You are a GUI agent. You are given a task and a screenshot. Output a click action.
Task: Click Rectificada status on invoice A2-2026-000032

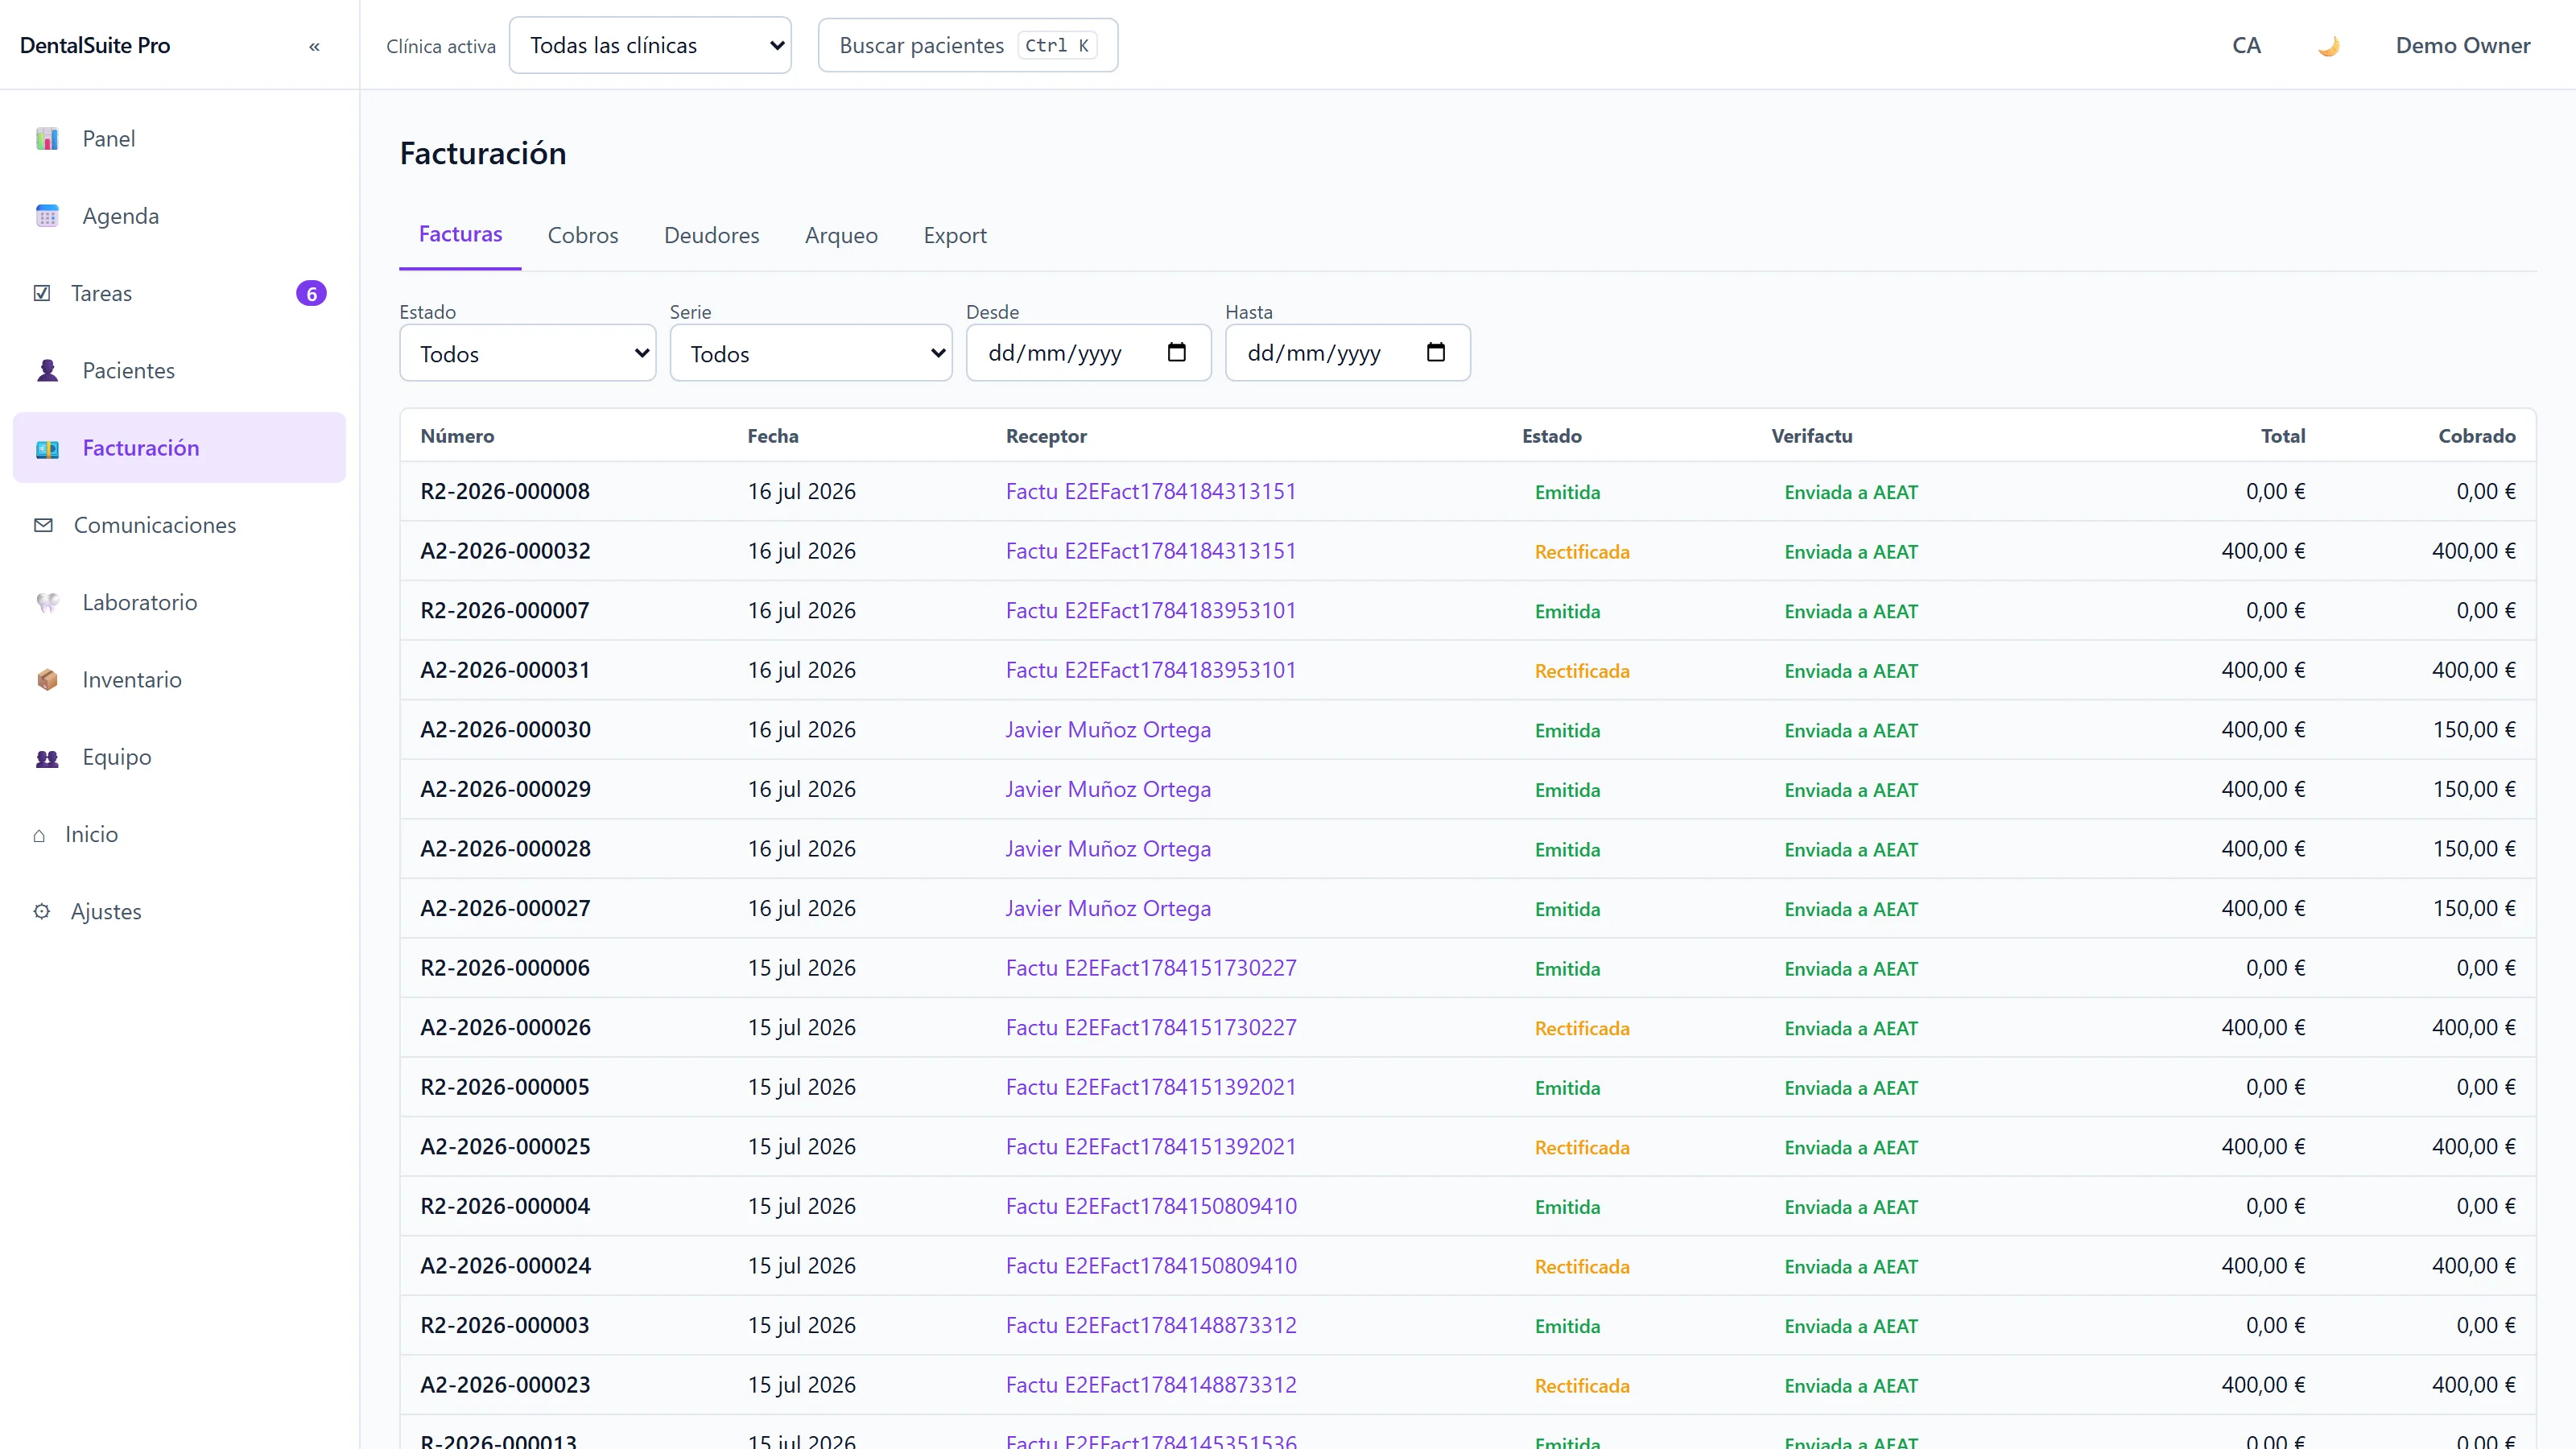[x=1581, y=552]
